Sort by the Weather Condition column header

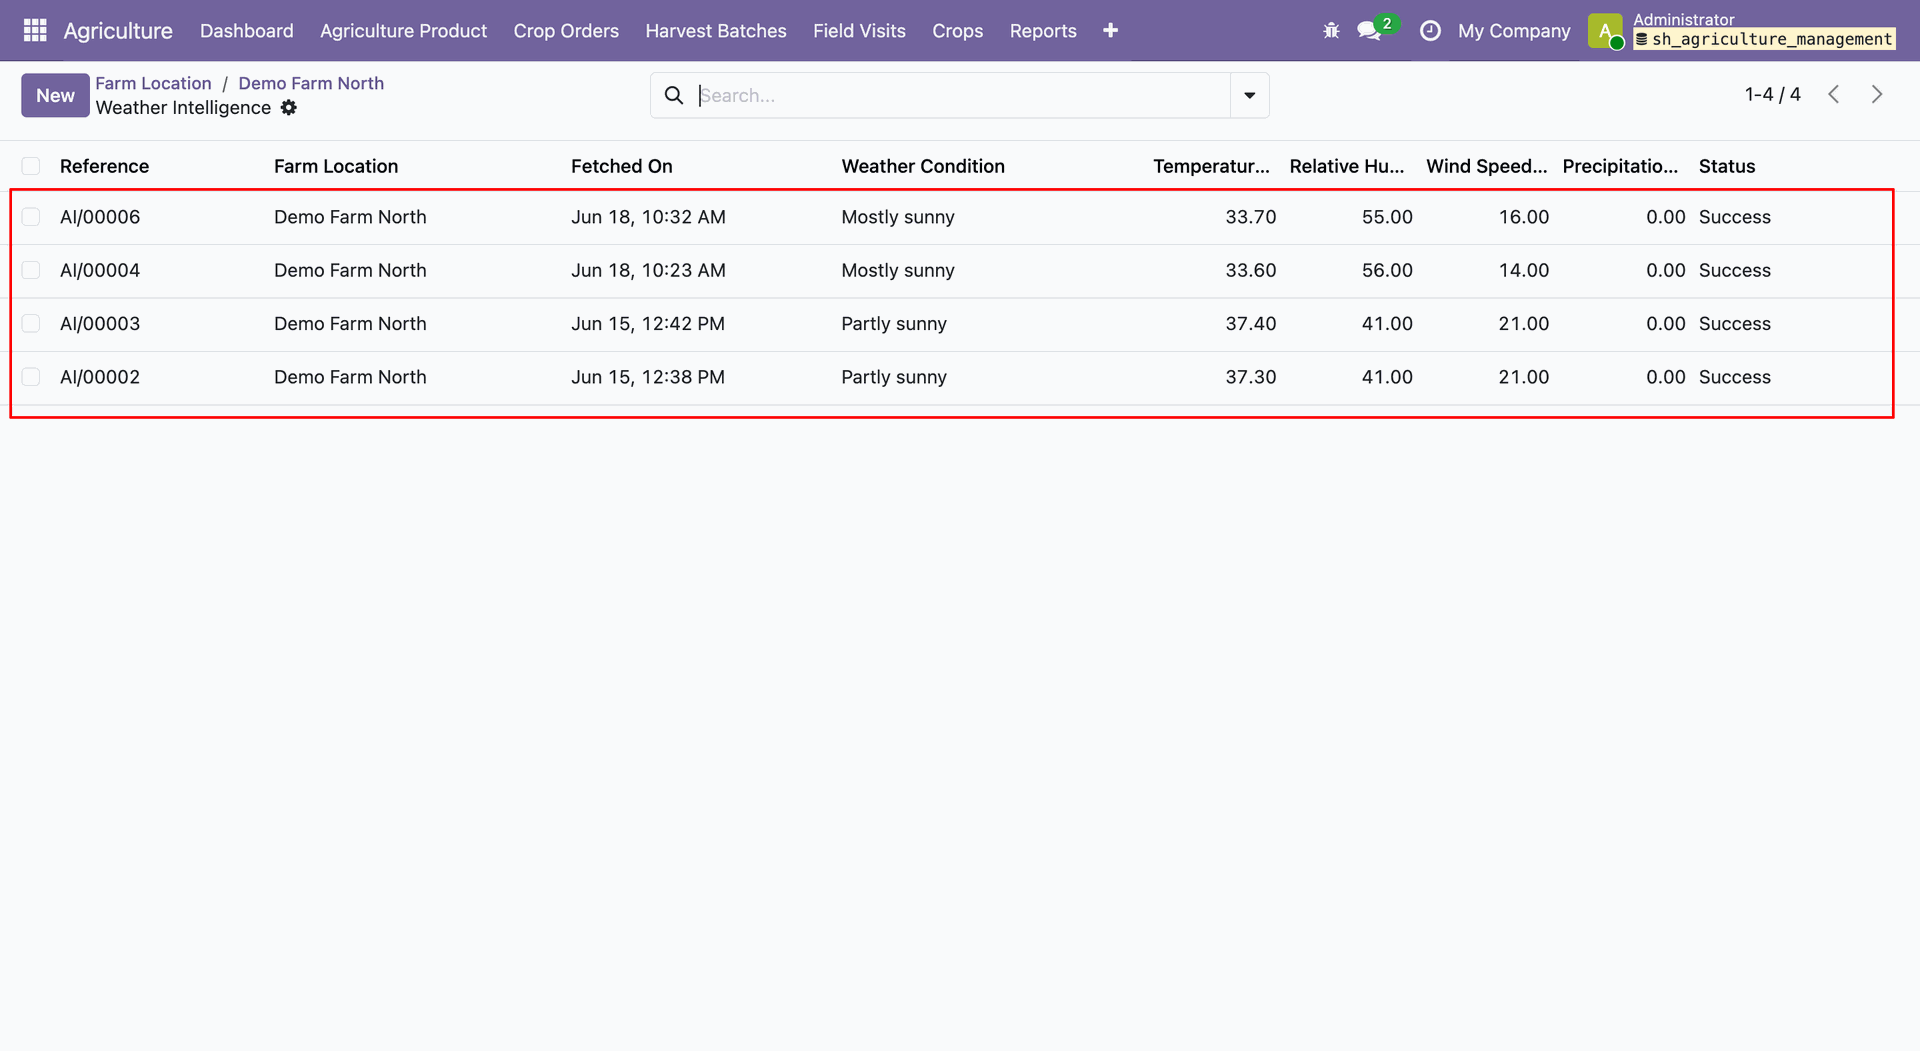tap(923, 166)
